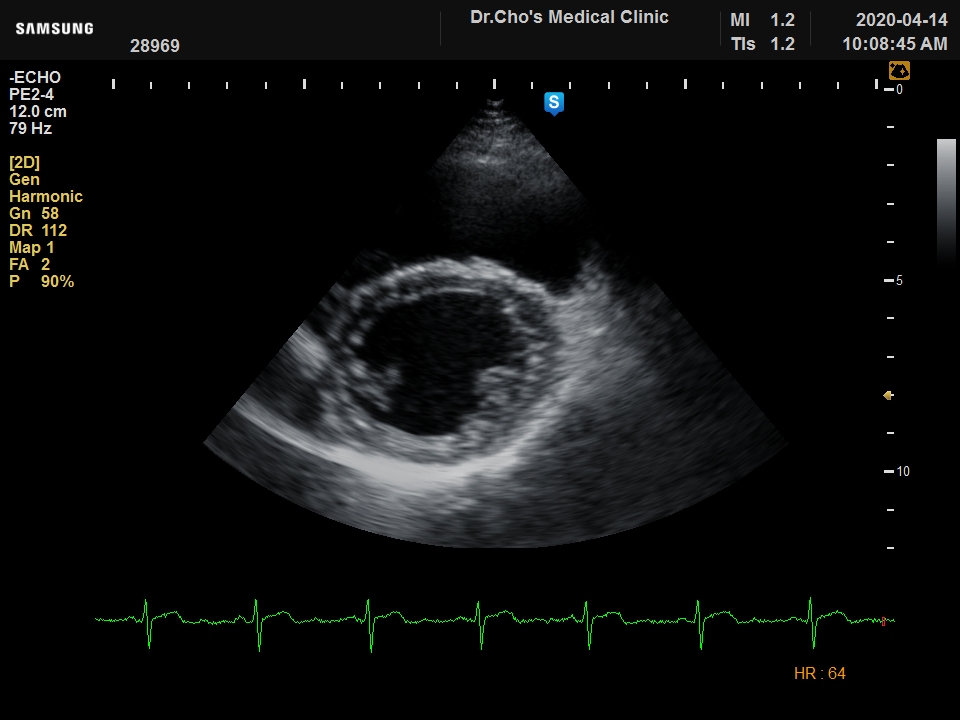Viewport: 960px width, 720px height.
Task: Click the Samsung logo
Action: tap(54, 29)
